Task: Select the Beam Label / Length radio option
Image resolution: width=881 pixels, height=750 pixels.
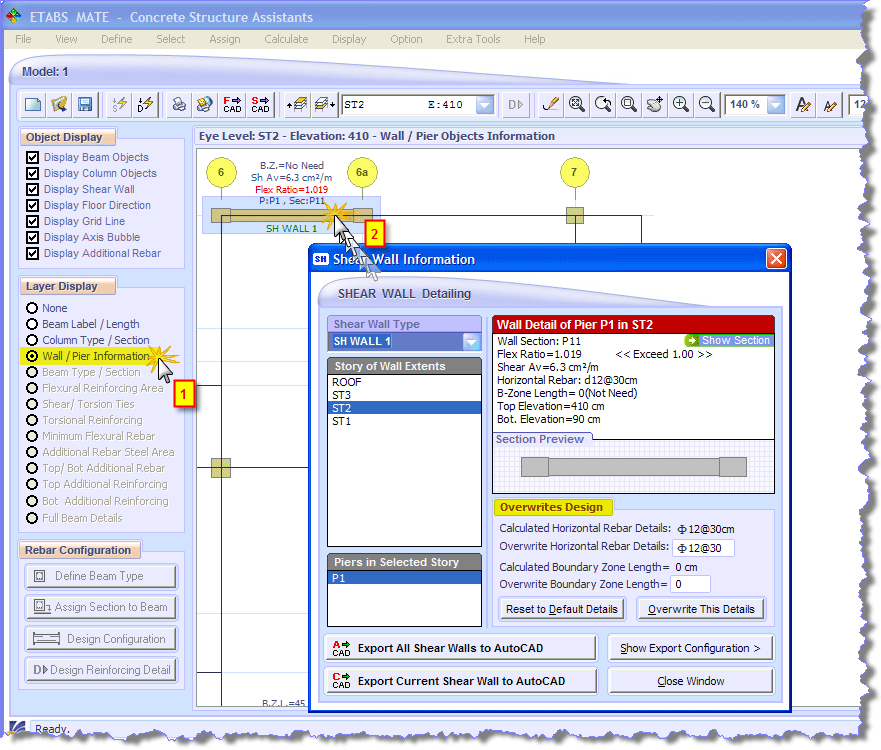Action: point(33,324)
